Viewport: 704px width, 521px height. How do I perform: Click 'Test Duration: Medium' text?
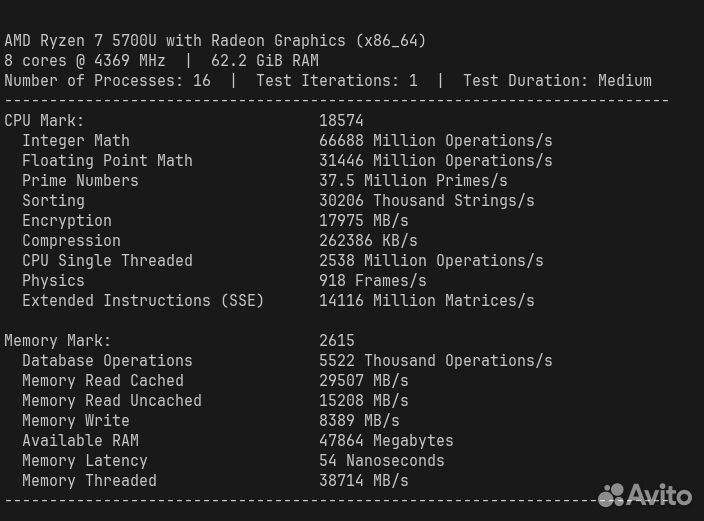click(557, 81)
